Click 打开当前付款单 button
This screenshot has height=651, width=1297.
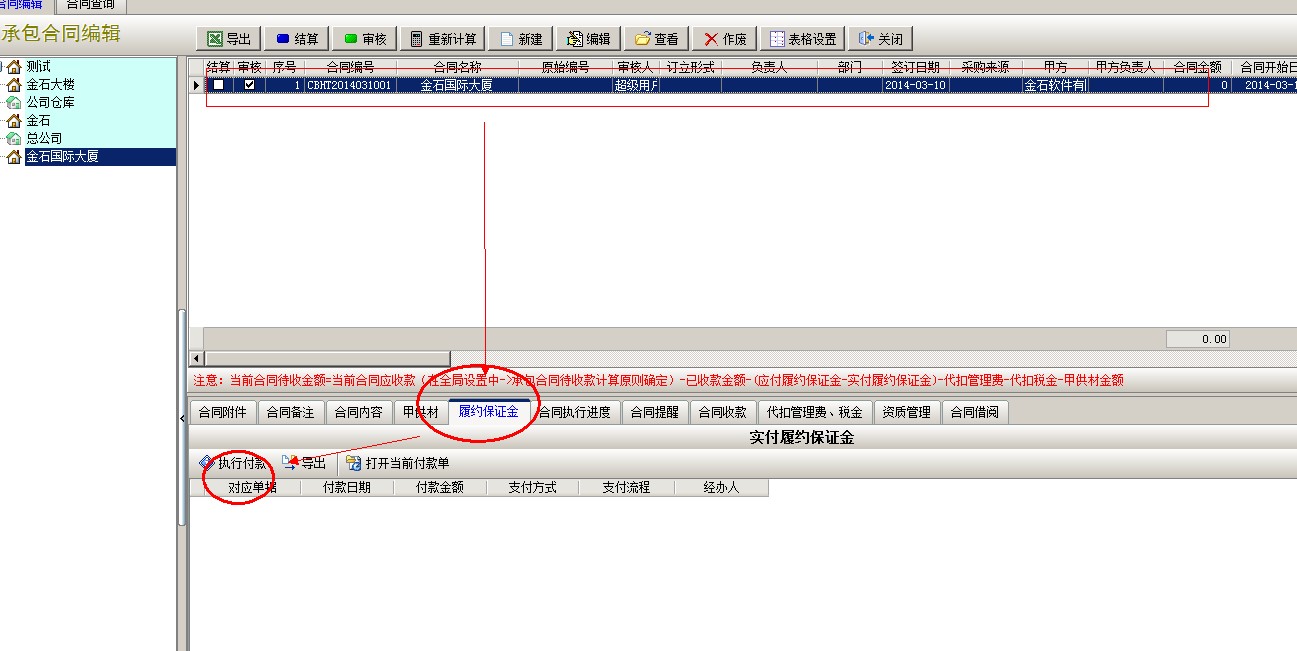tap(398, 463)
